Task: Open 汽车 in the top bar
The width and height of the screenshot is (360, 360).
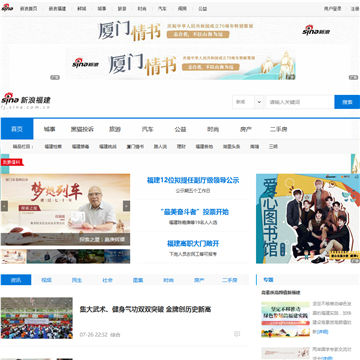Action: point(162,9)
